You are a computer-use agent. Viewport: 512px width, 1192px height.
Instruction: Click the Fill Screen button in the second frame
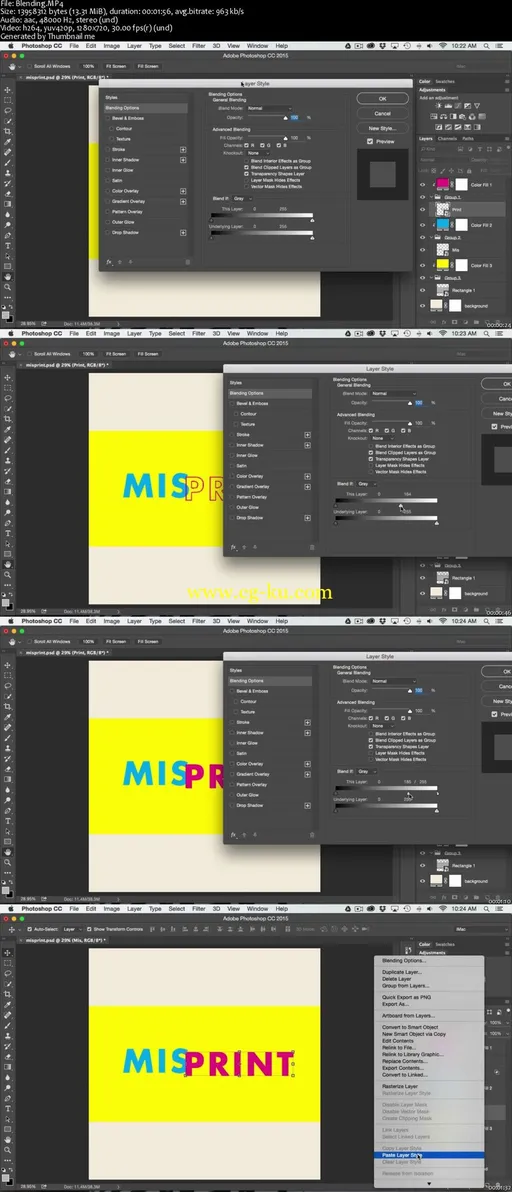[147, 353]
